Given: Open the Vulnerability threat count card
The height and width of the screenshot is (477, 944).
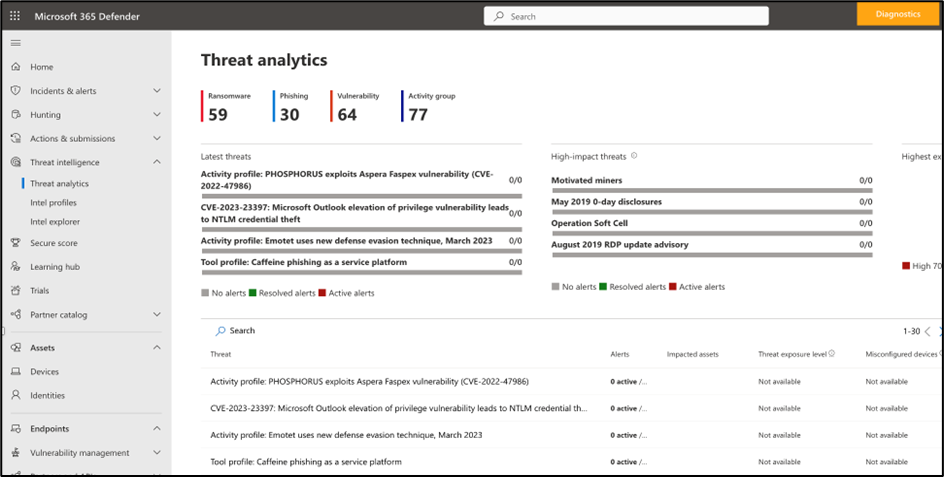Looking at the screenshot, I should (356, 107).
